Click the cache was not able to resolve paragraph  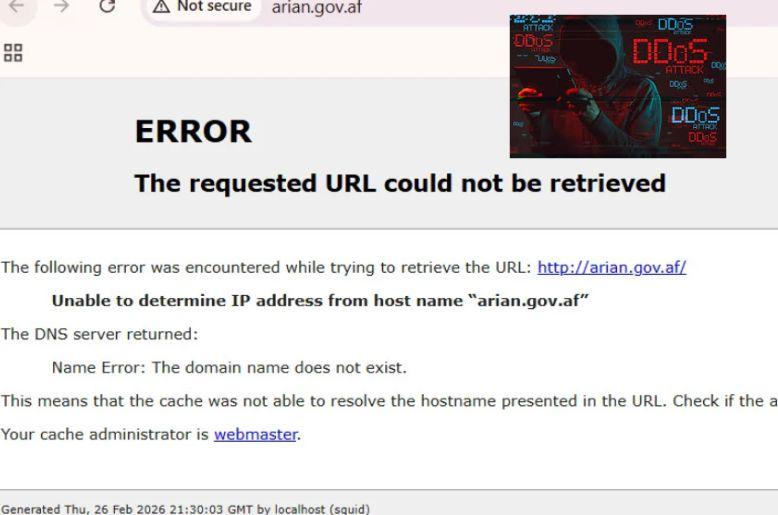(389, 401)
